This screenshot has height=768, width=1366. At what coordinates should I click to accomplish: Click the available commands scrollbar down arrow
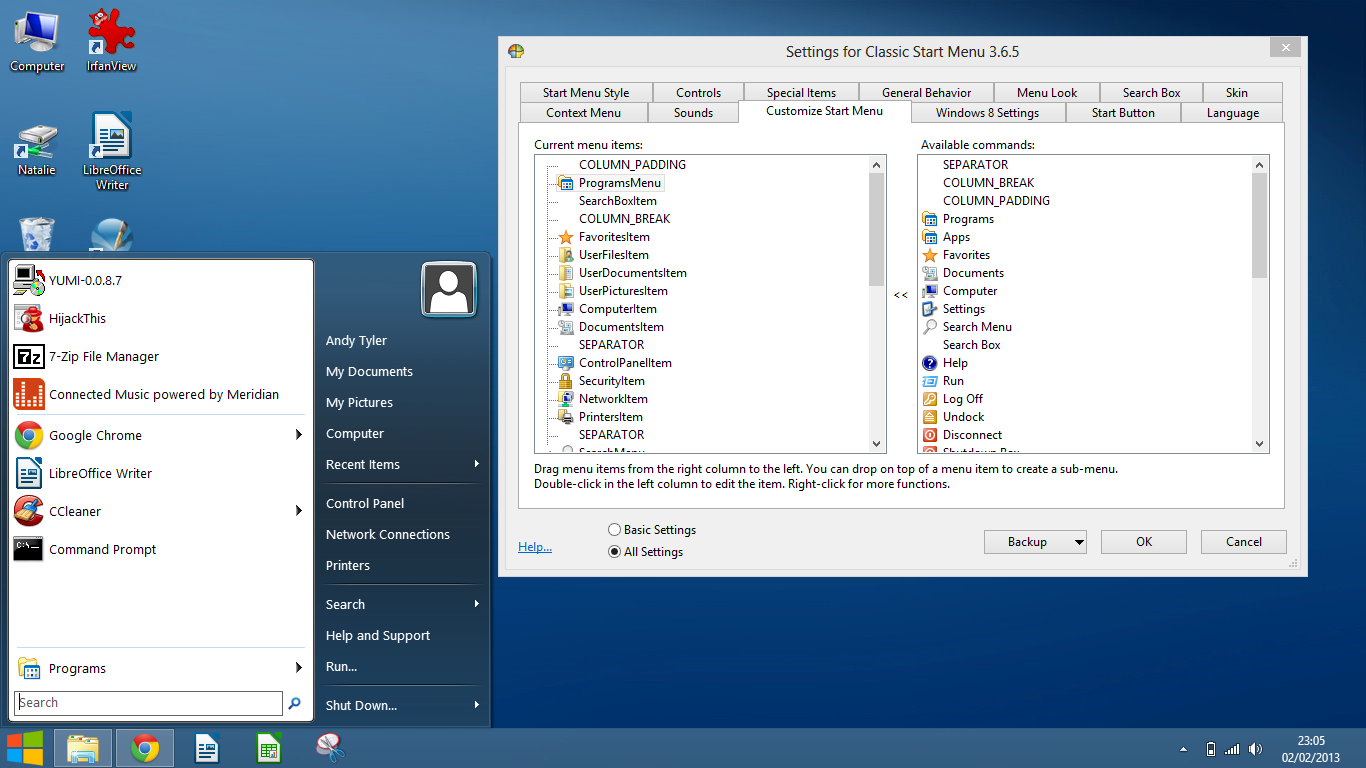[x=1260, y=444]
